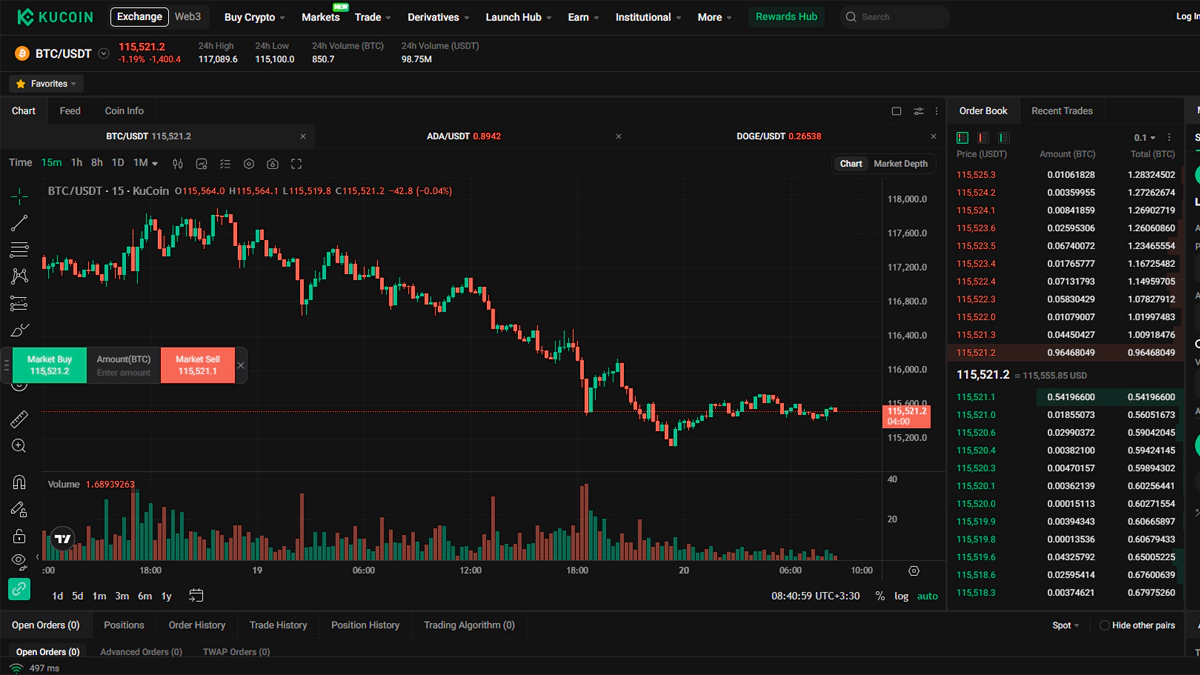
Task: Toggle percent scale on chart
Action: click(880, 596)
